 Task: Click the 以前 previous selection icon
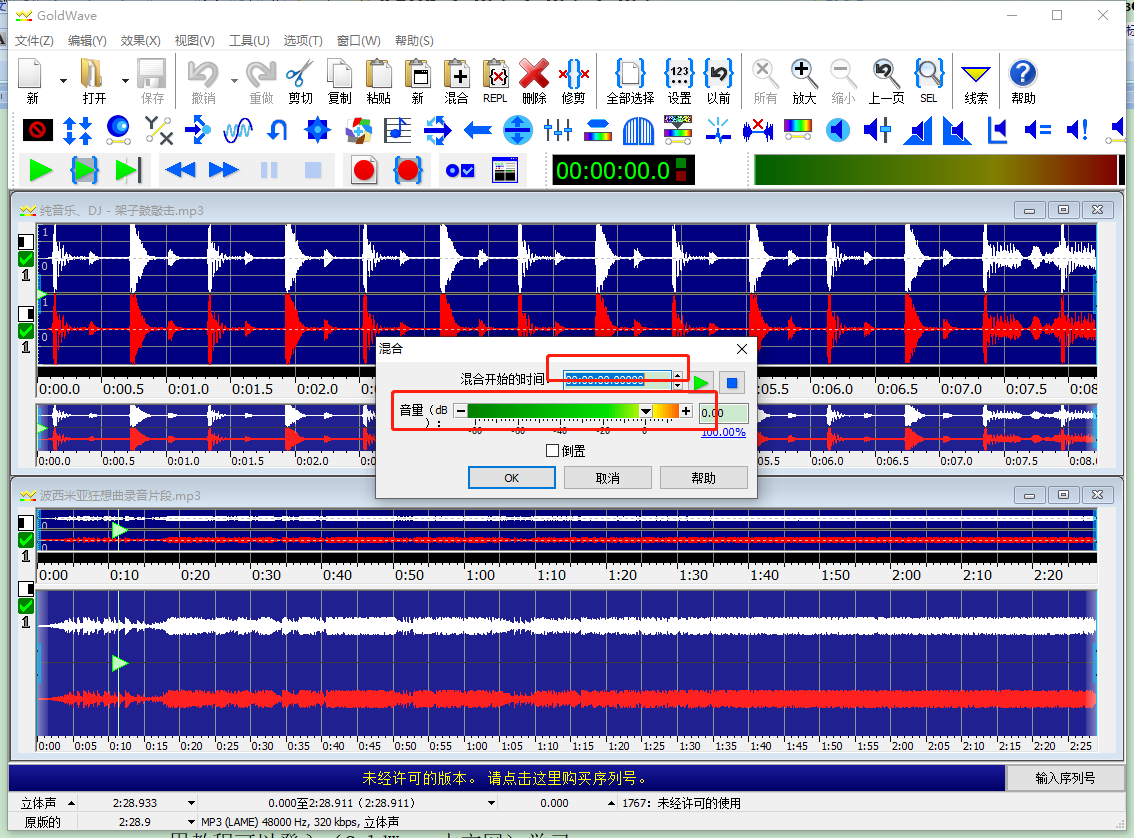point(718,74)
